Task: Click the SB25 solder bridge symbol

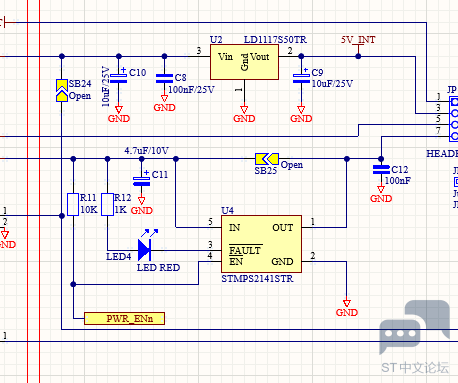Action: (267, 159)
